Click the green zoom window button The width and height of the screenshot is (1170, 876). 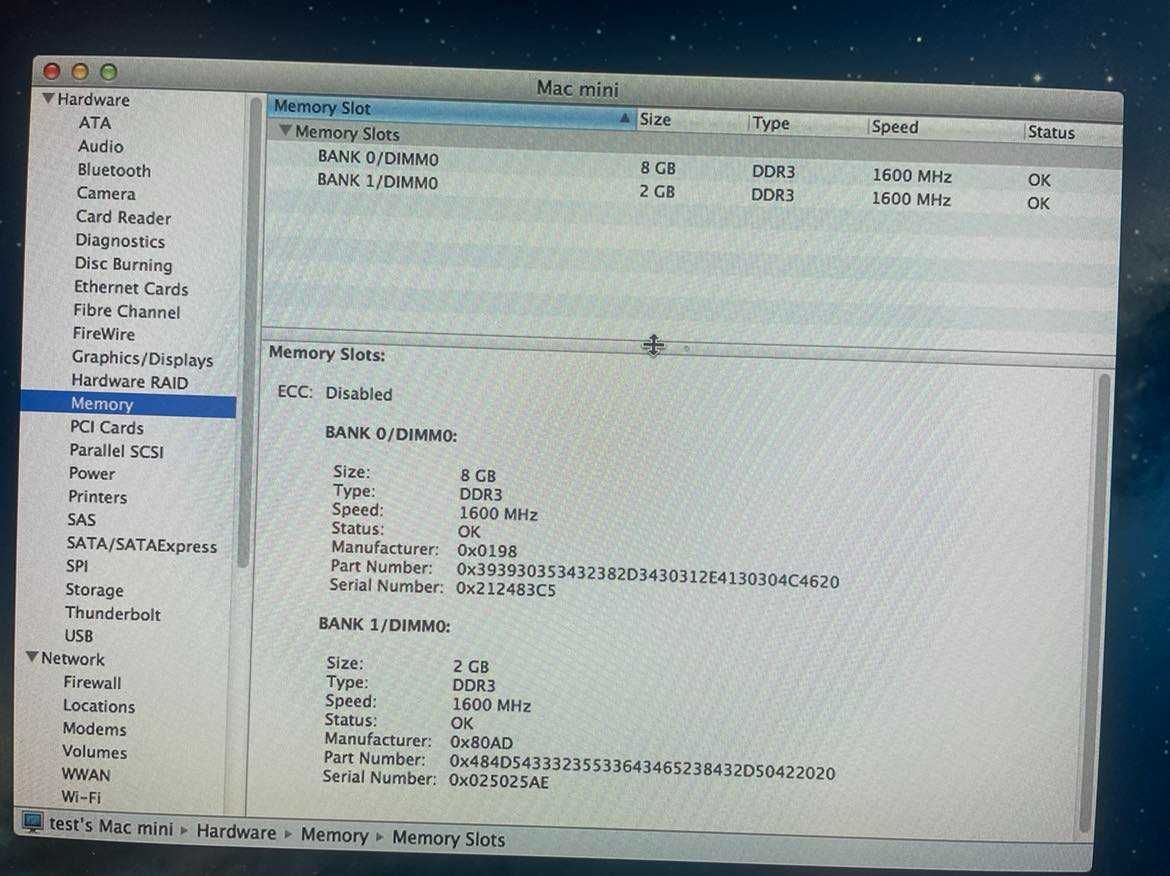108,72
